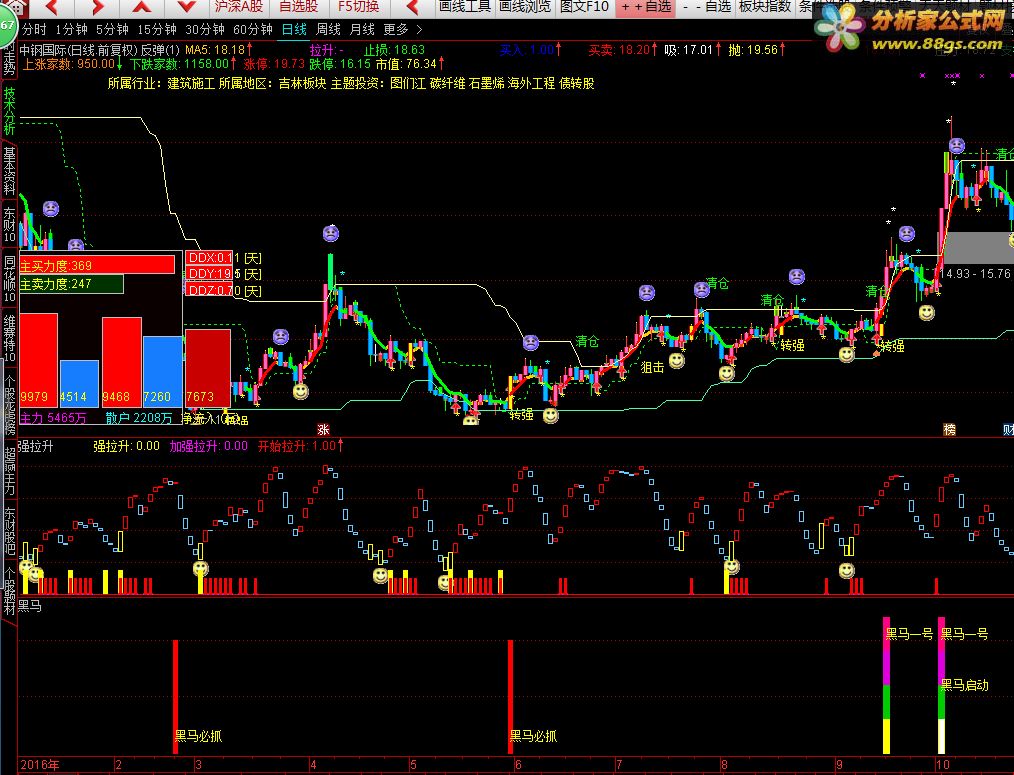Screen dimensions: 1014x775
Task: Select 东财股吧 sidebar tab
Action: click(9, 530)
